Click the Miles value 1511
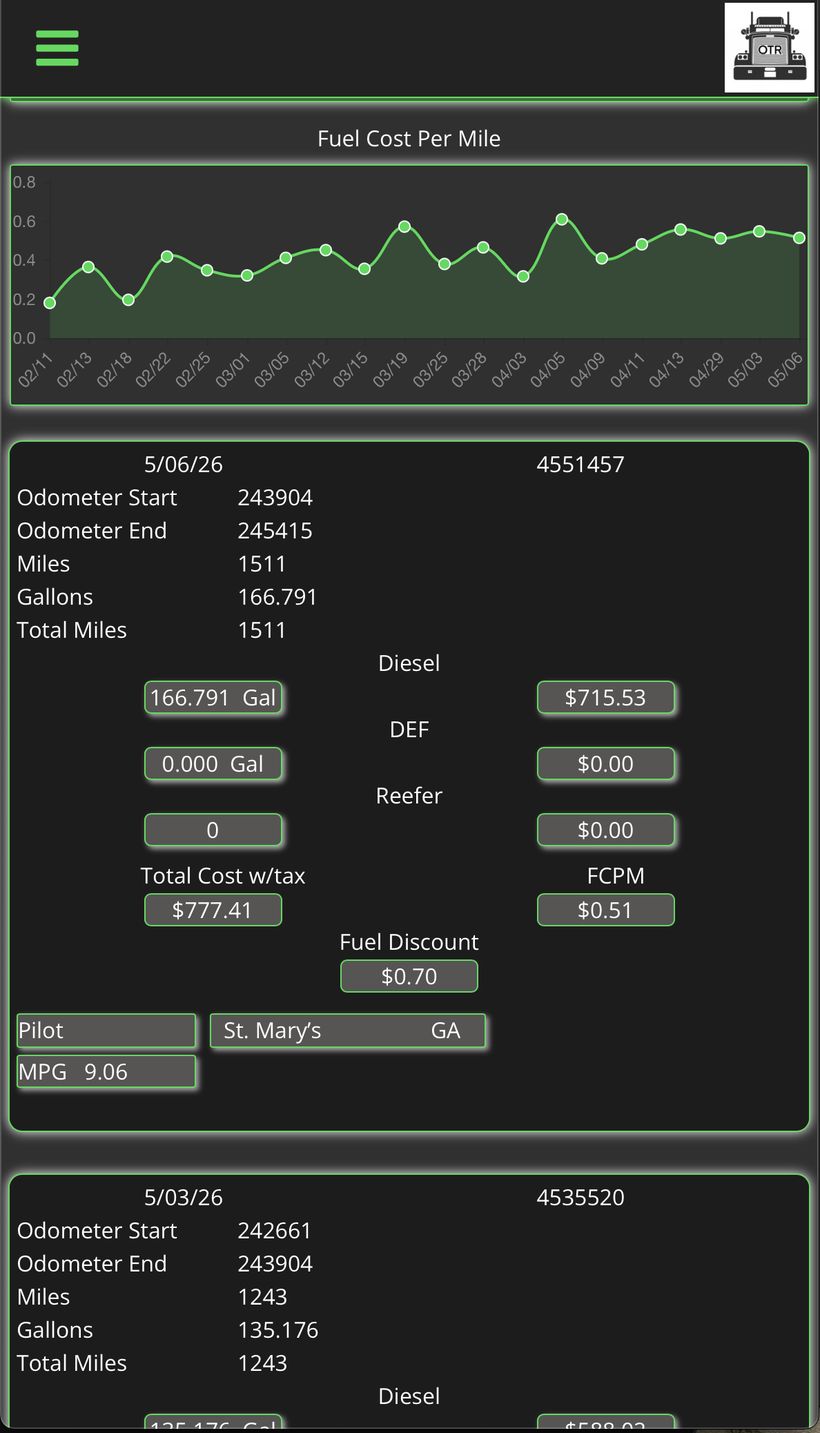820x1433 pixels. 262,563
